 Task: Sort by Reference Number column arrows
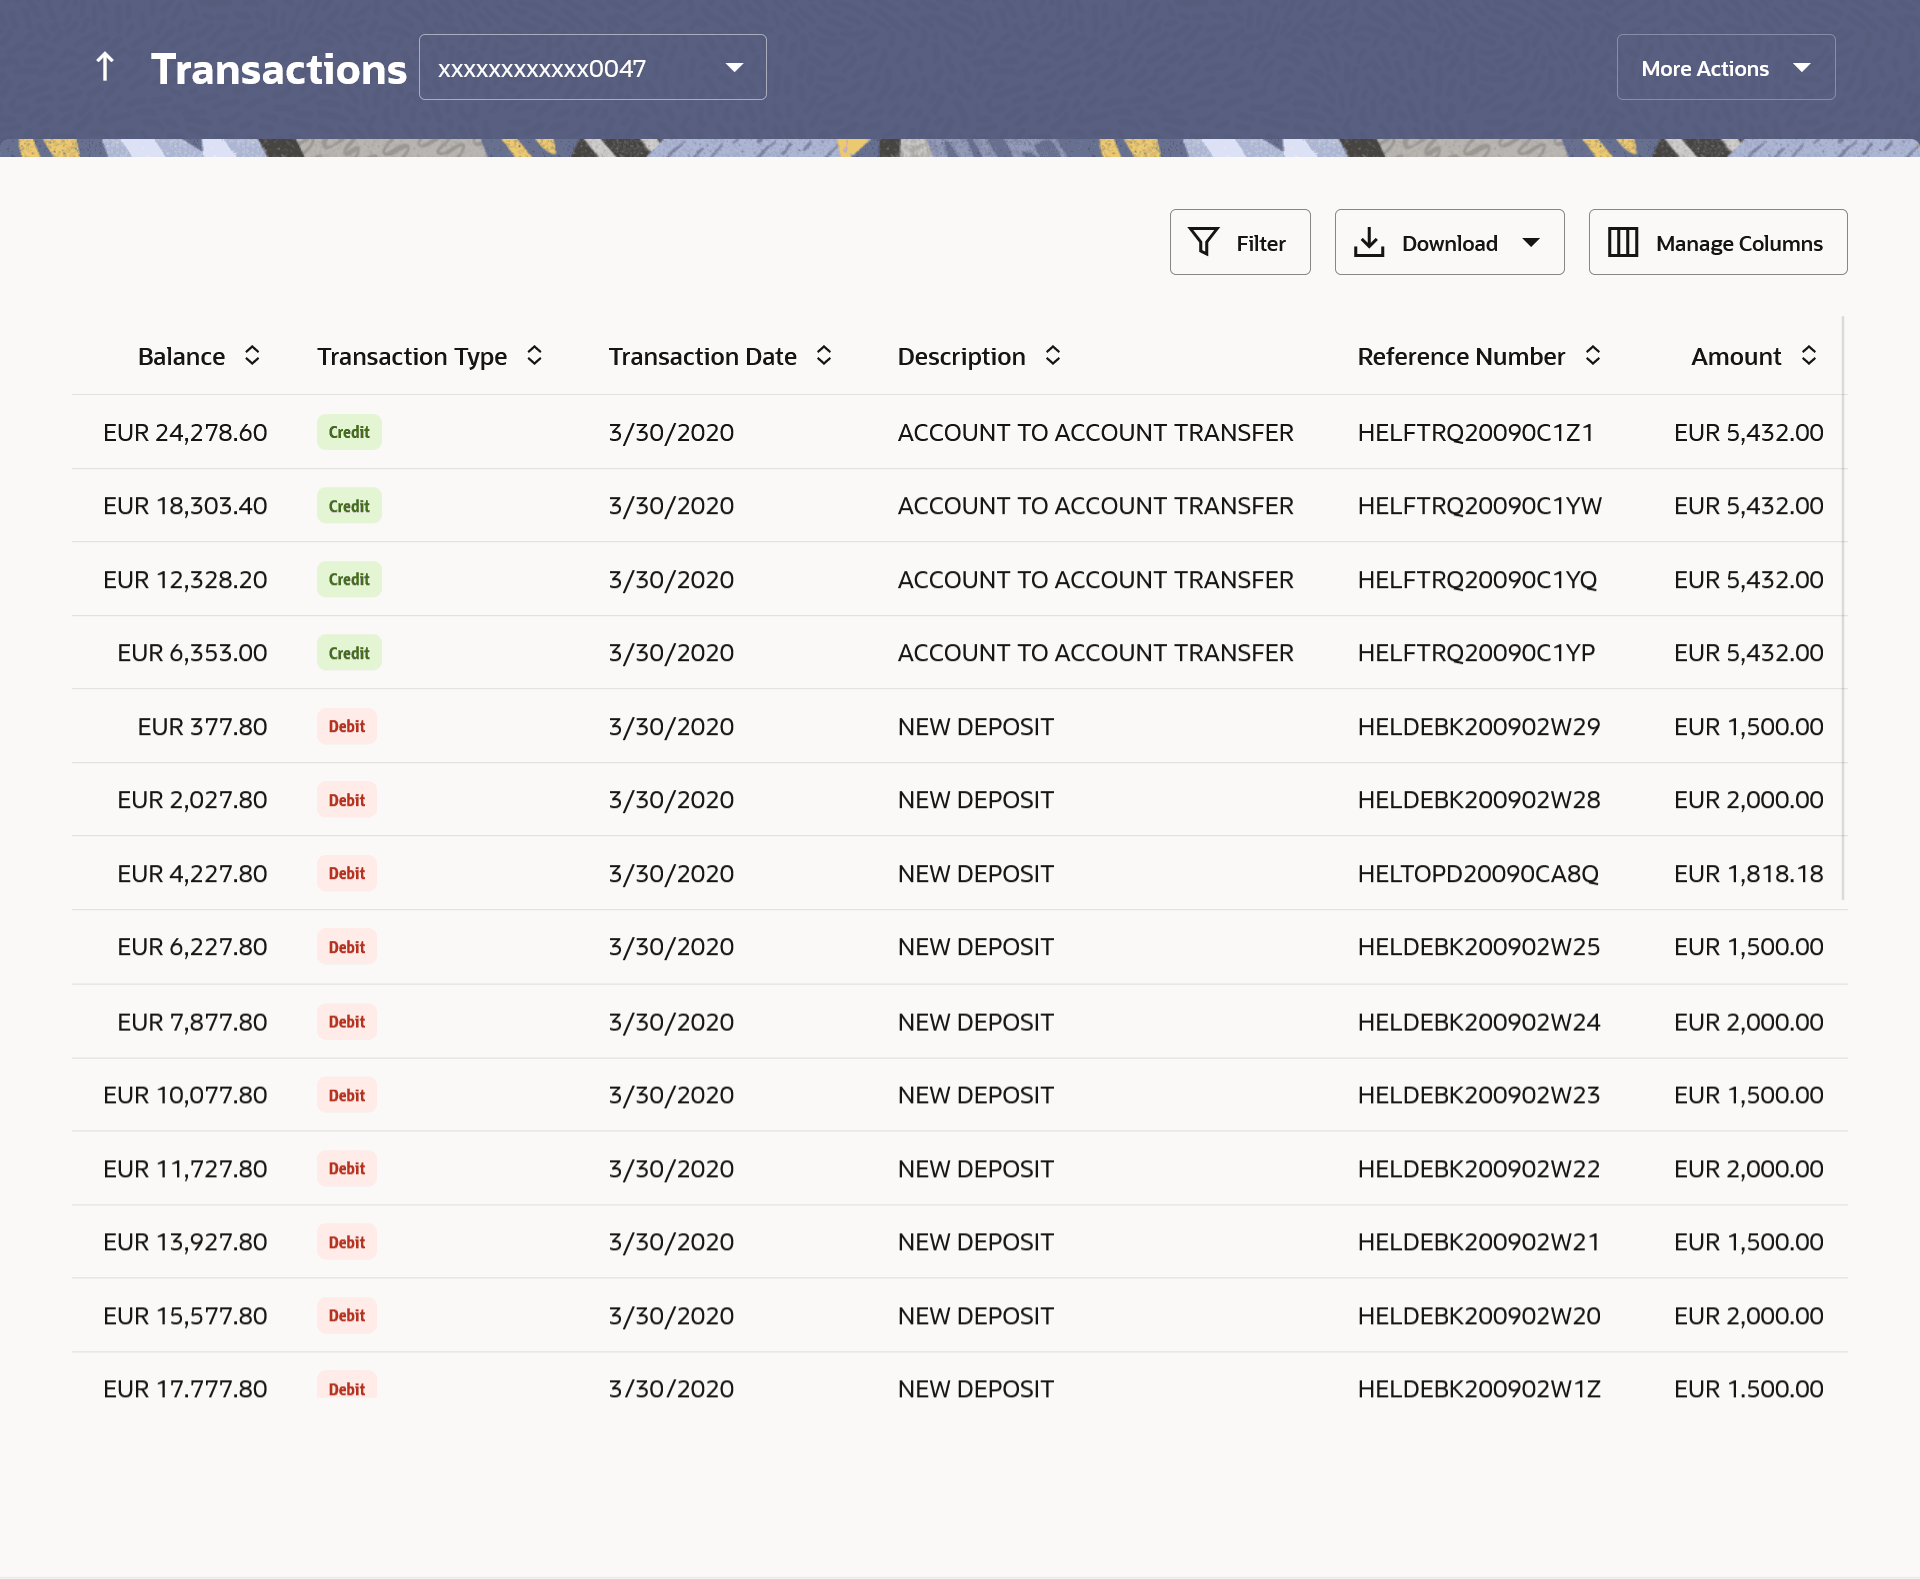(1593, 356)
